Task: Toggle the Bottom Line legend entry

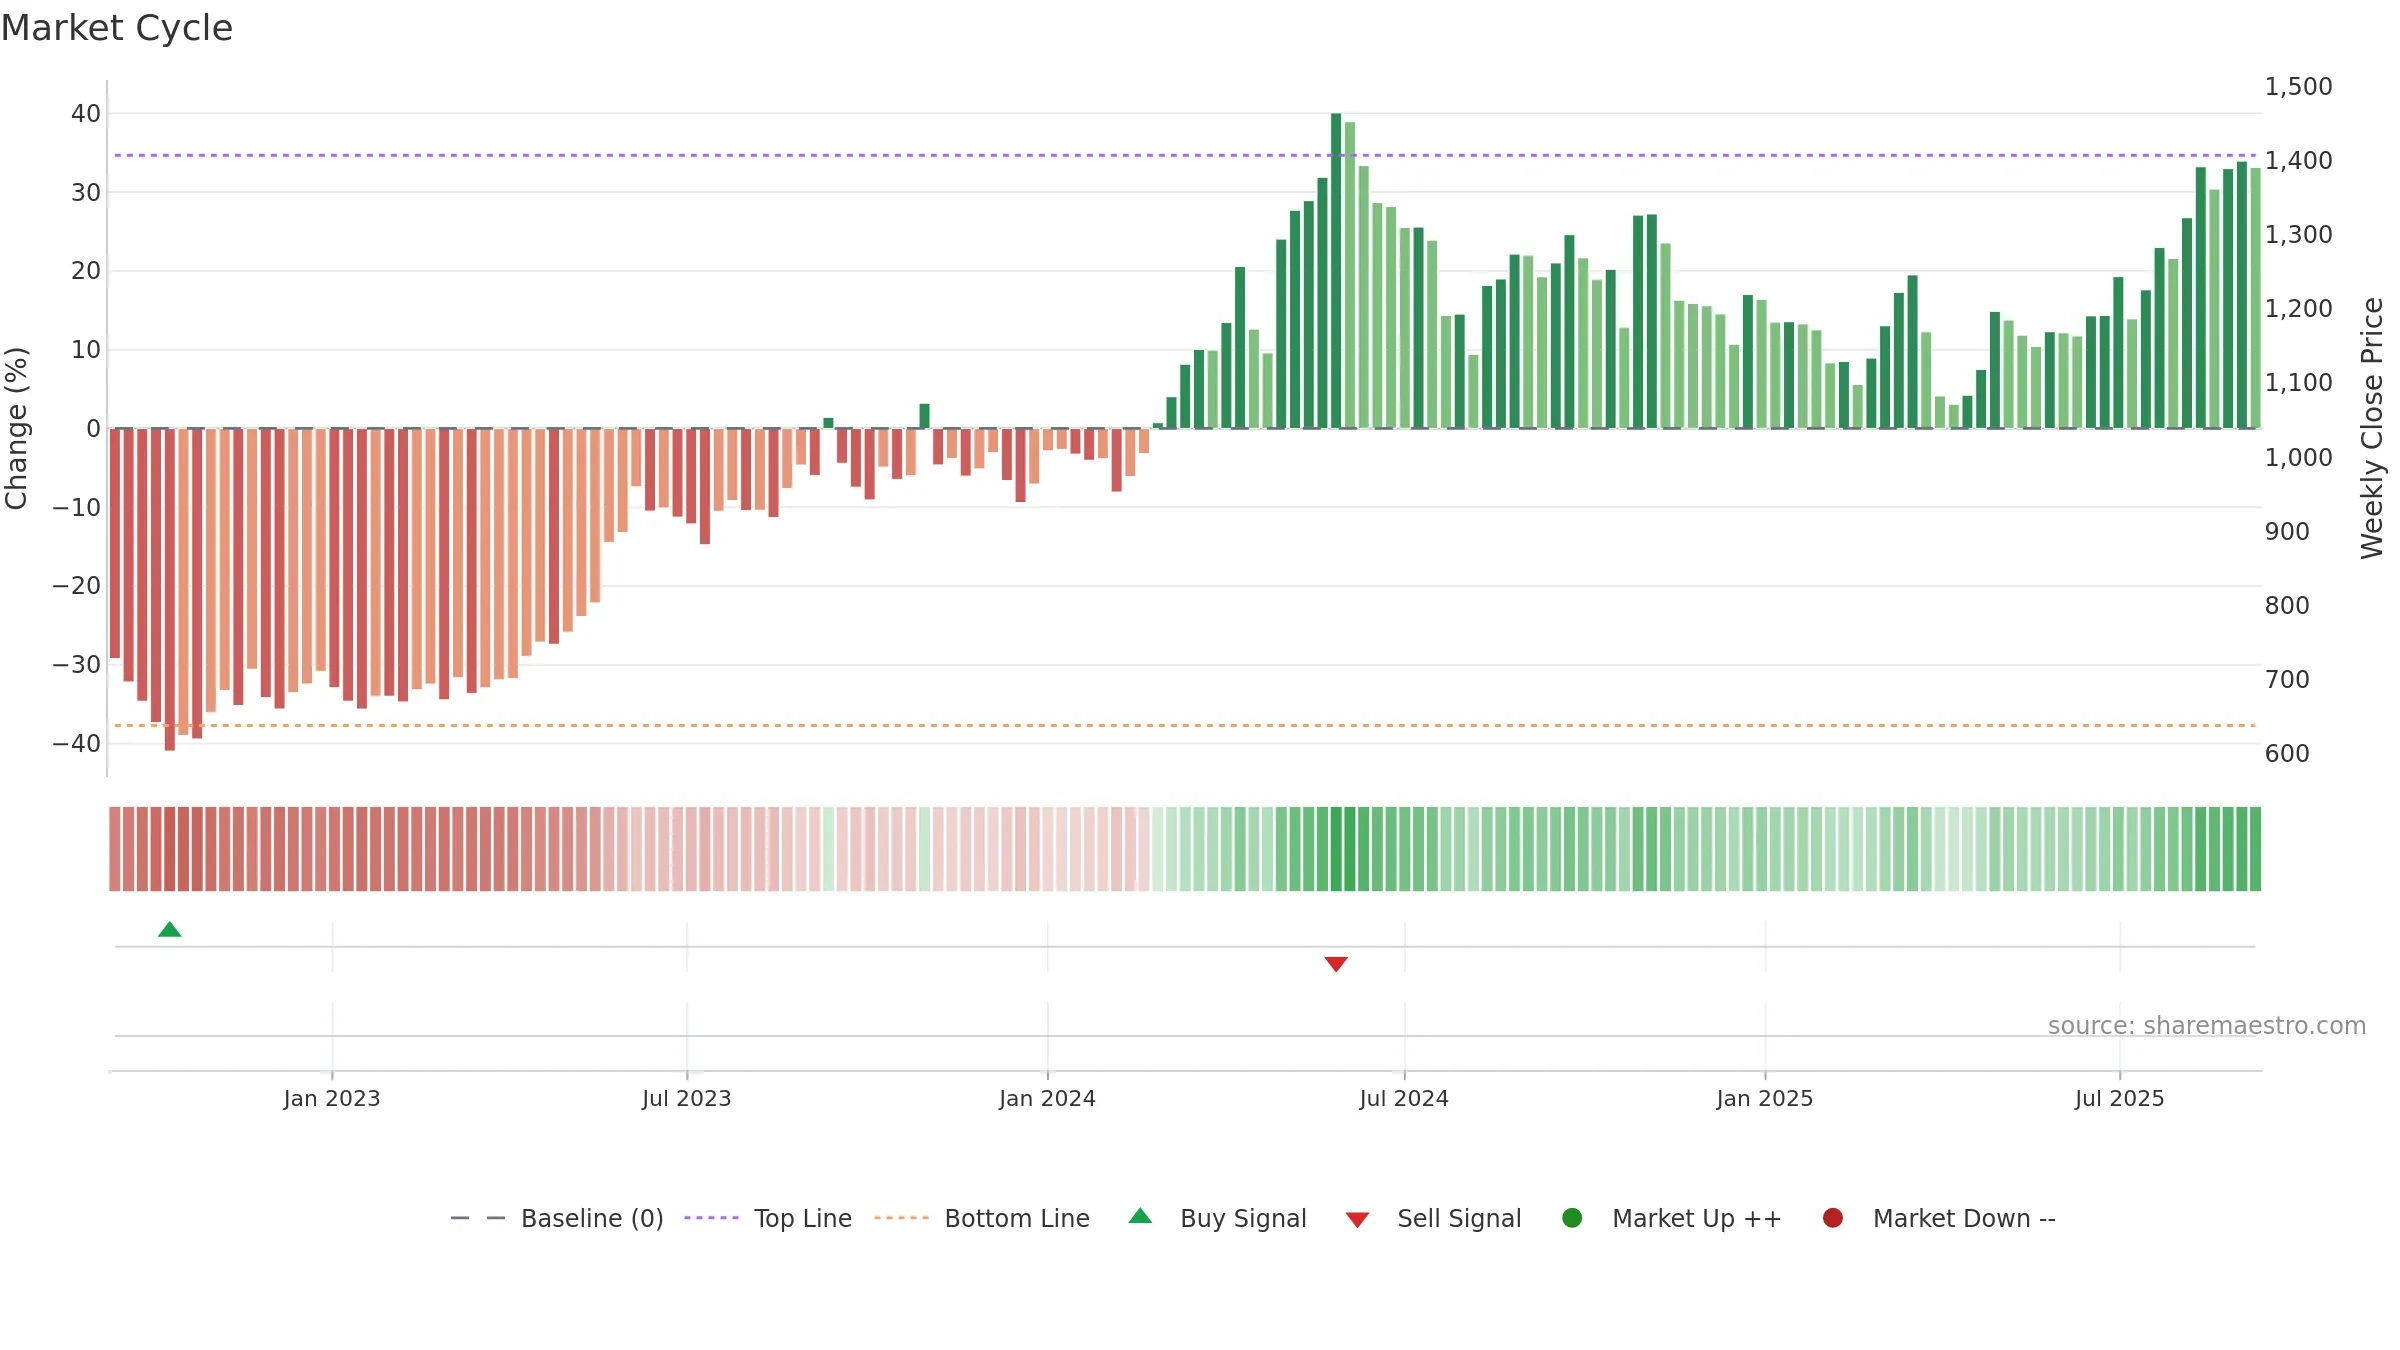Action: [982, 1218]
